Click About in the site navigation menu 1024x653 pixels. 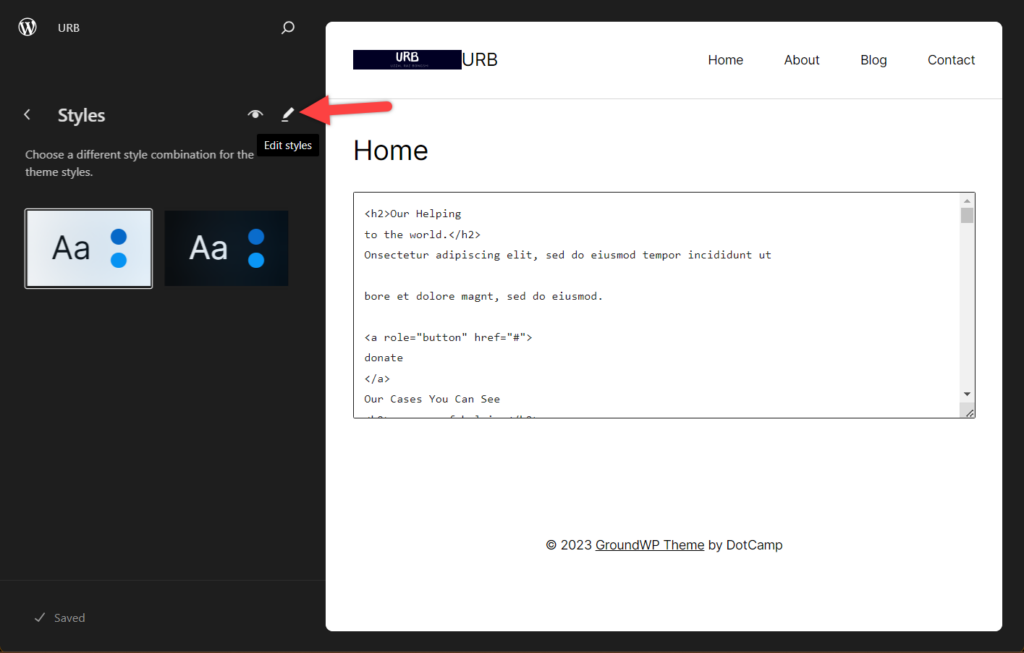tap(801, 60)
